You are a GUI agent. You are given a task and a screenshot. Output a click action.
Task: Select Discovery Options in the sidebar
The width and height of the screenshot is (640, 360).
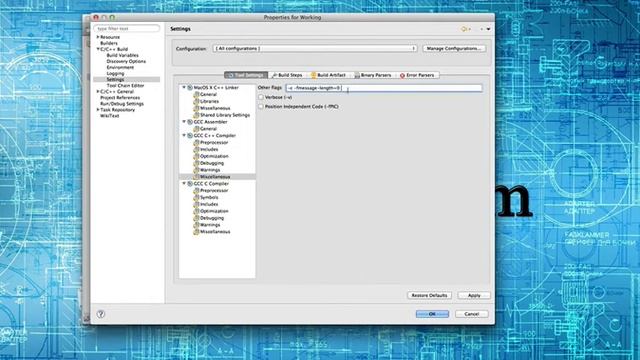click(x=126, y=61)
